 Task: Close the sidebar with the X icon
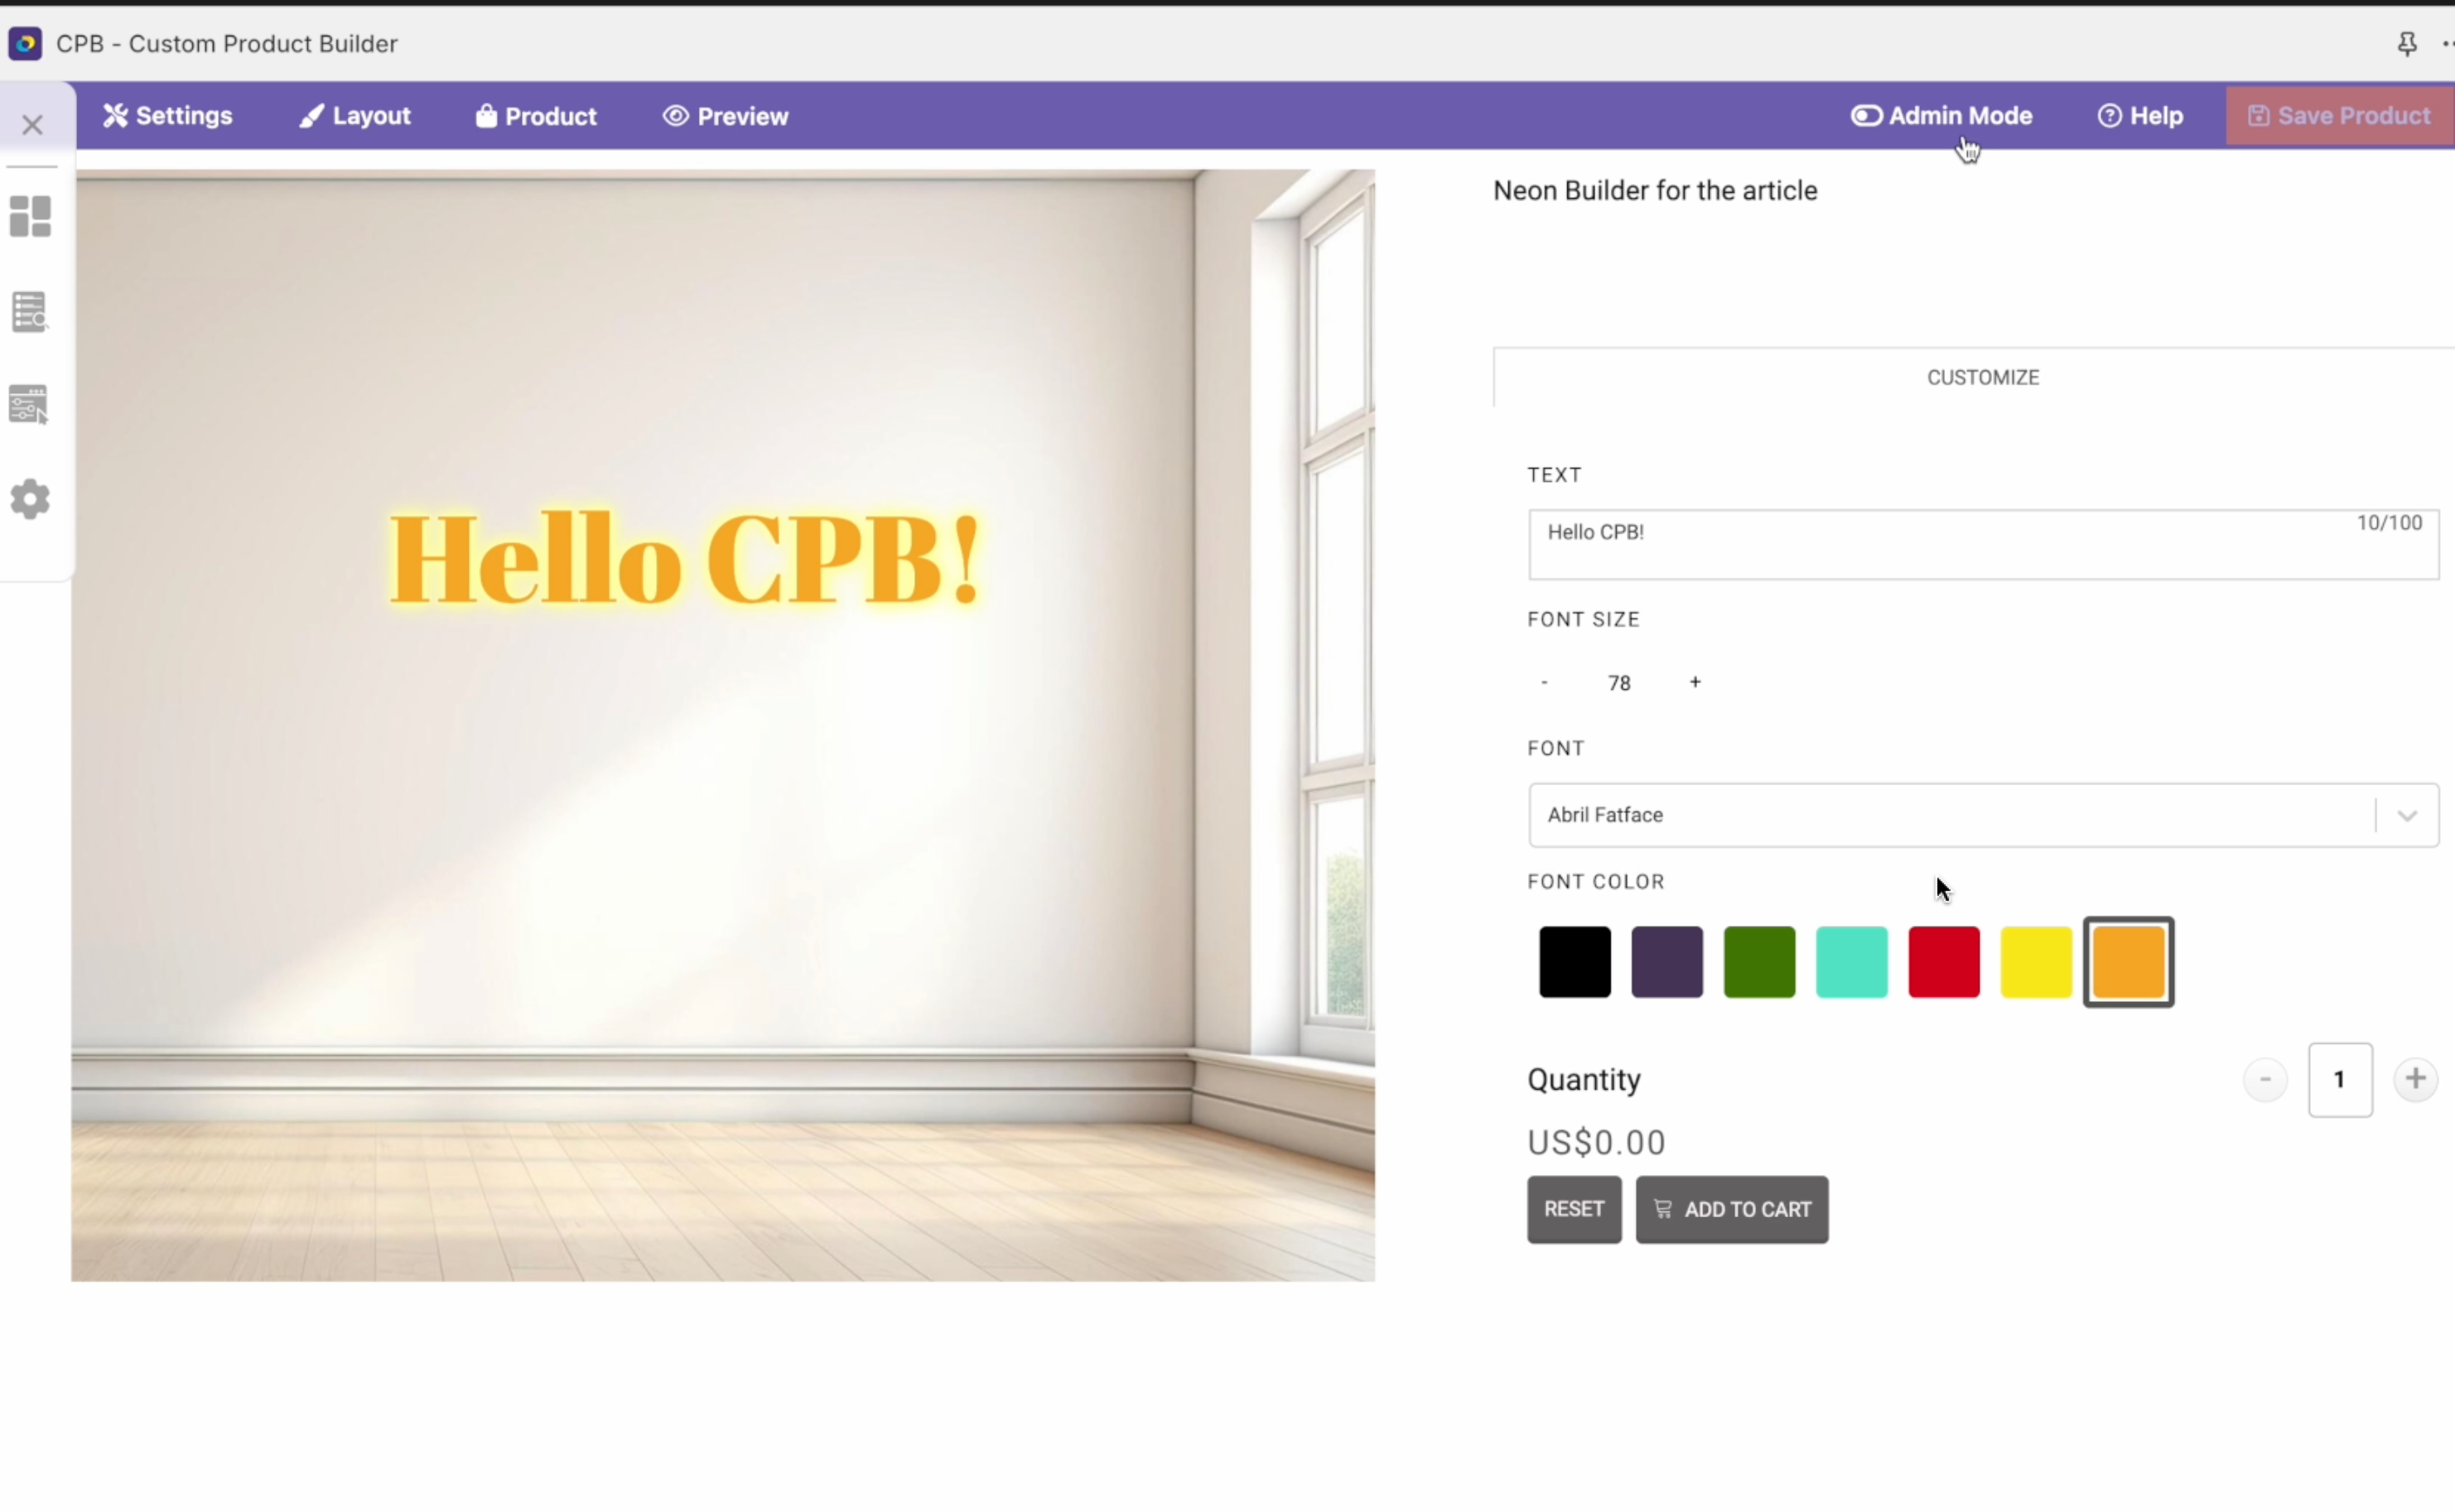tap(32, 125)
